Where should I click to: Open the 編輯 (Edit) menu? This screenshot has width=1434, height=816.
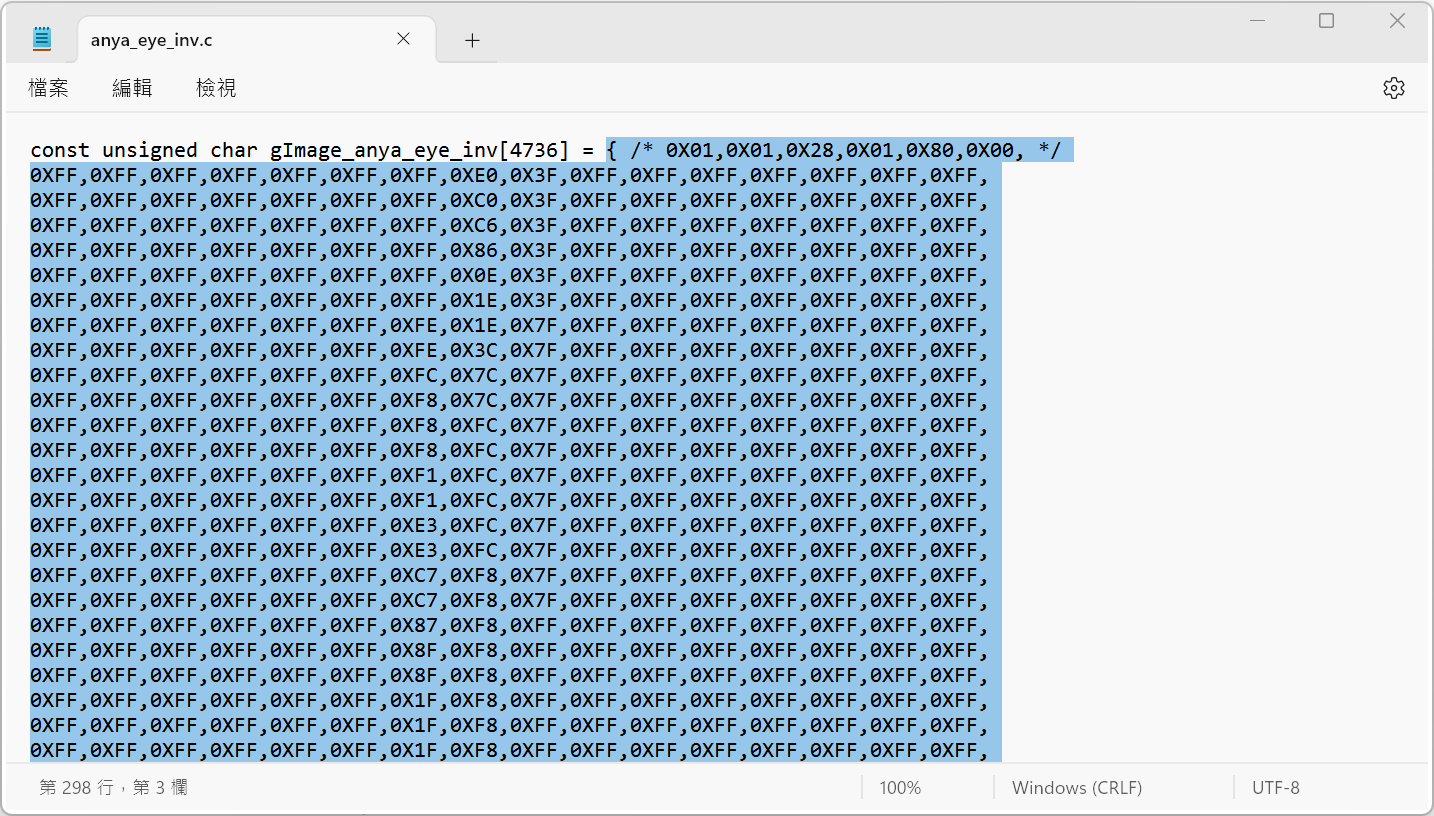(132, 88)
